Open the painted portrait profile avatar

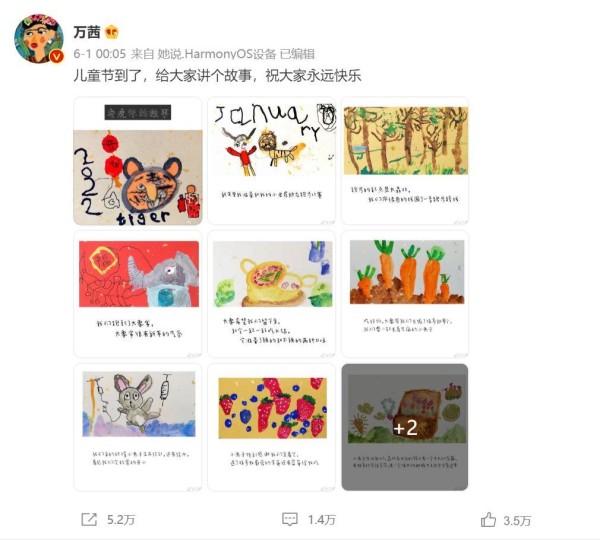pos(39,38)
